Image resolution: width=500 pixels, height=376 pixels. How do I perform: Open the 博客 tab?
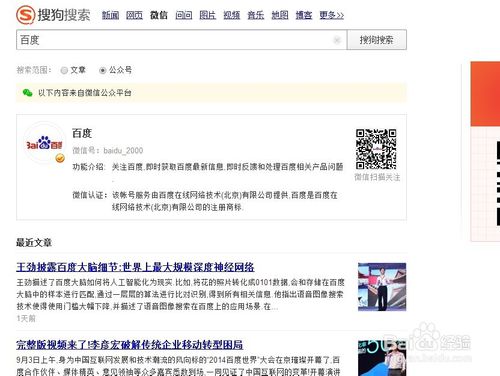click(x=304, y=15)
